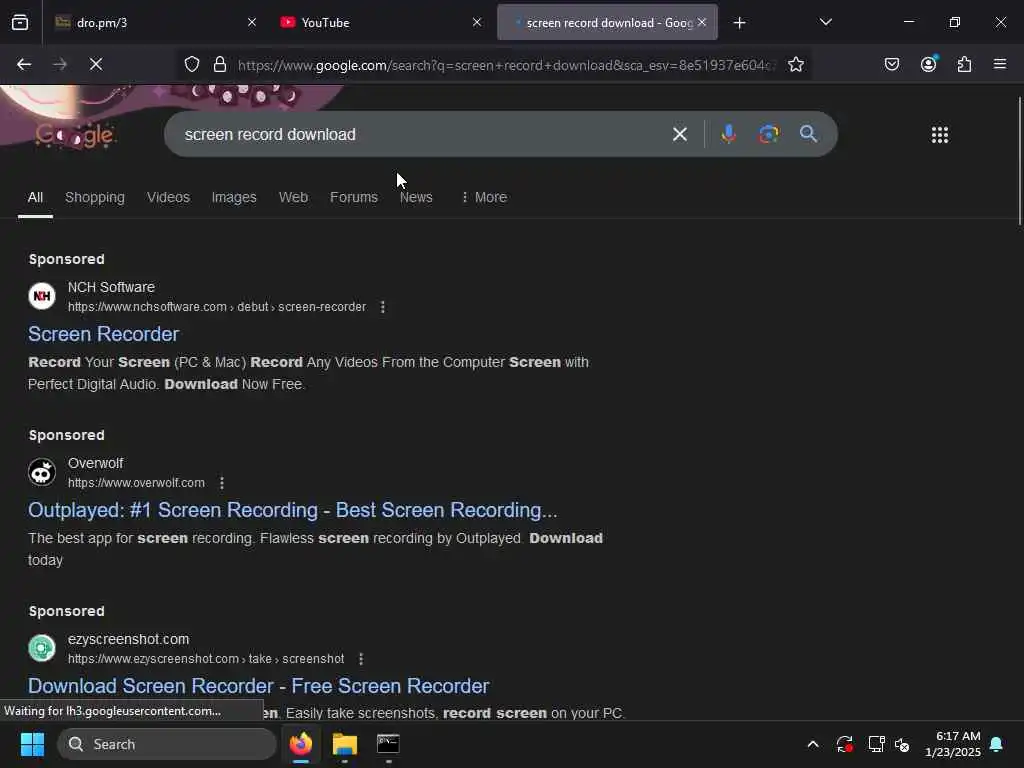Open Firefox hamburger application menu

(x=1000, y=64)
